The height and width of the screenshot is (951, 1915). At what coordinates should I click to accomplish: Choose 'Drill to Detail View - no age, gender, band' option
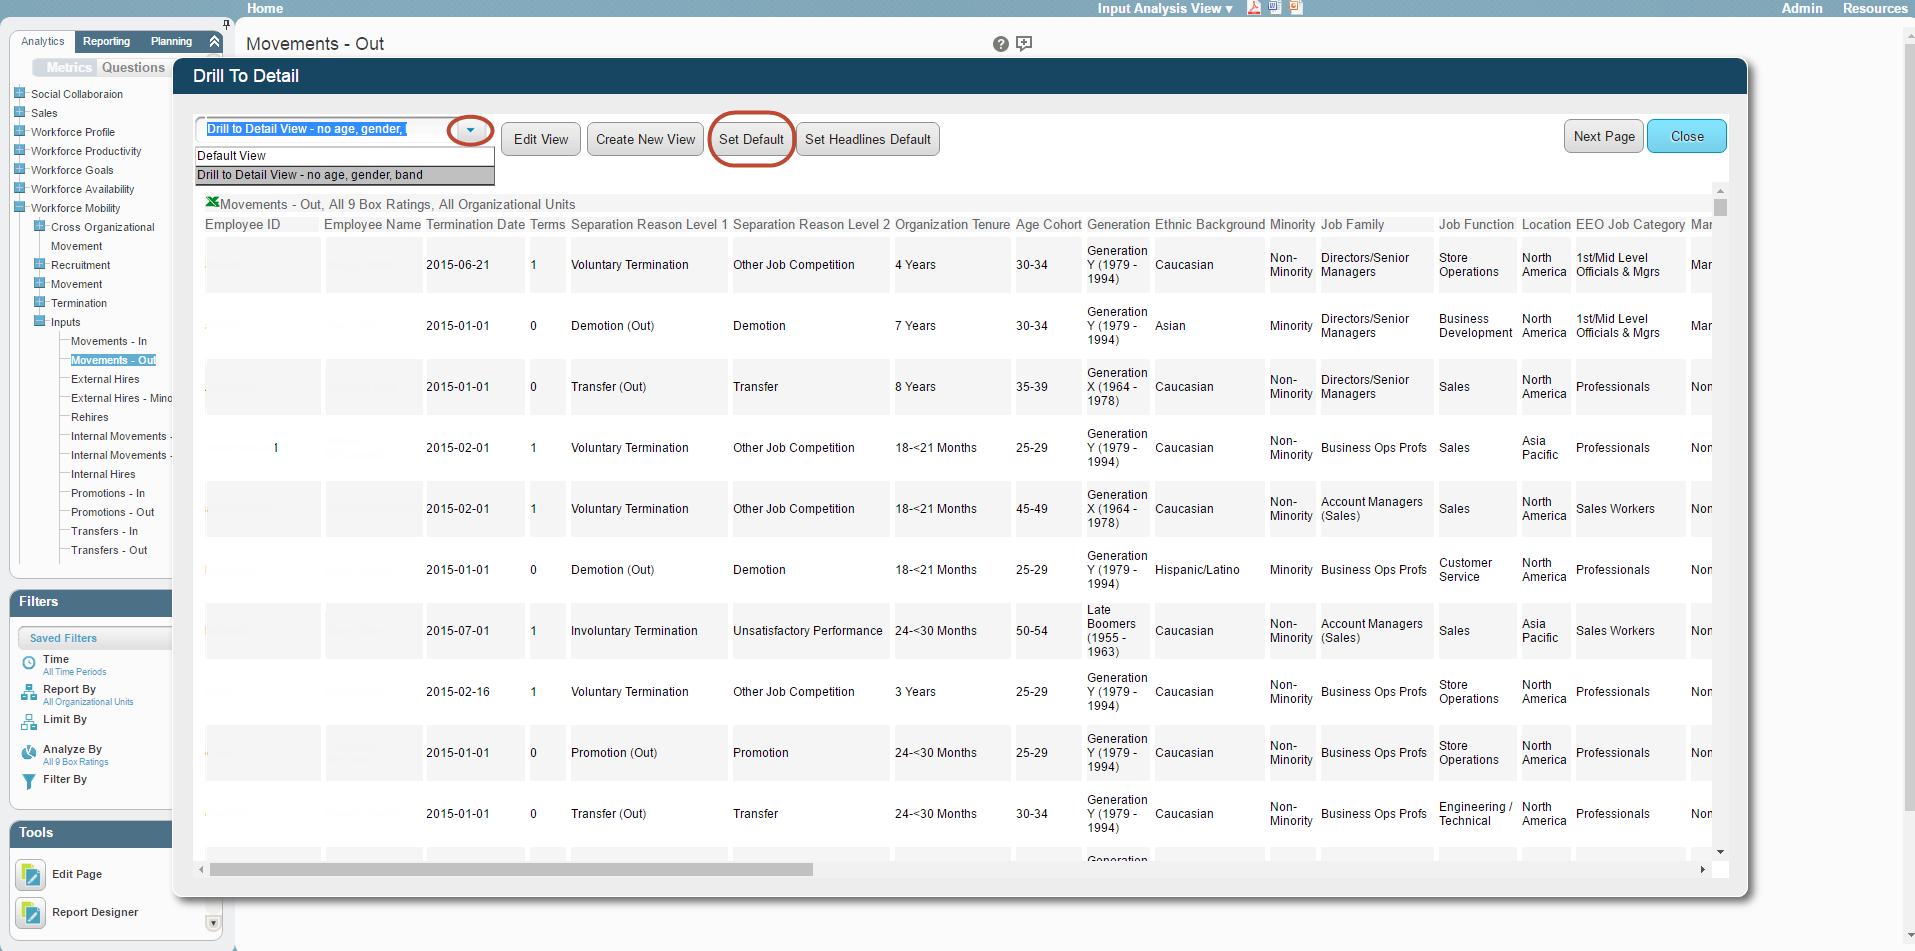coord(344,175)
